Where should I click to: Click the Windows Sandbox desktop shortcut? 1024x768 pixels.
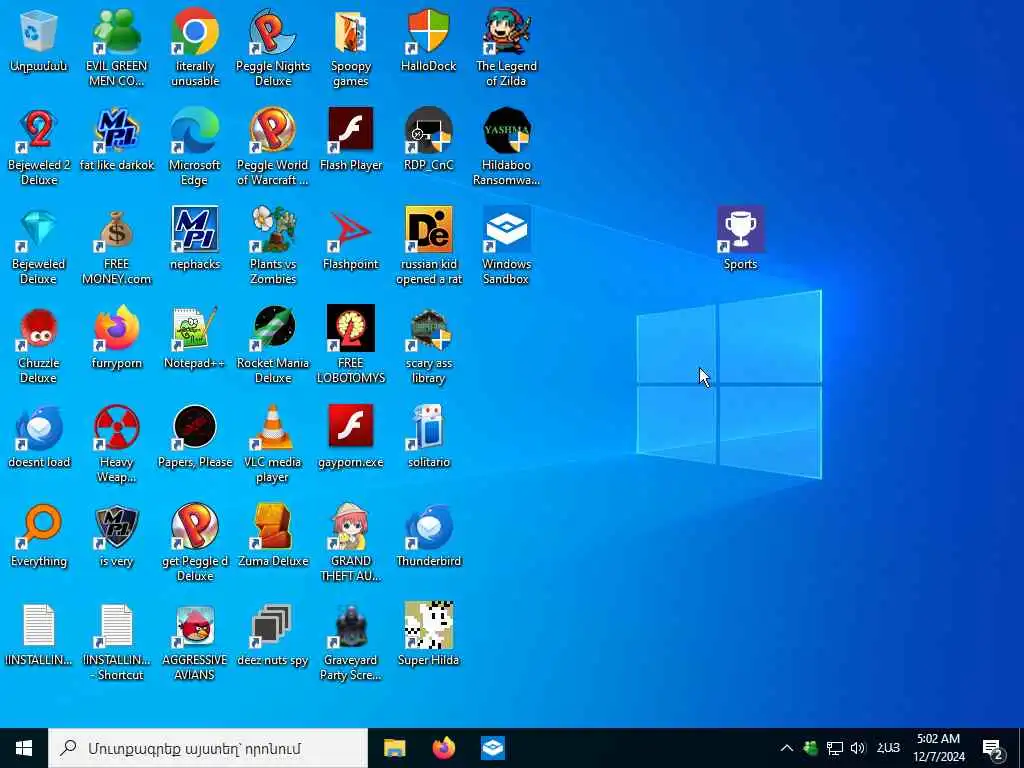(506, 246)
